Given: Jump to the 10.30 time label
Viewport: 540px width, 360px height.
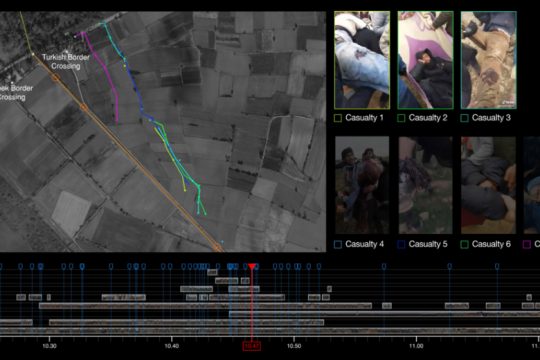Looking at the screenshot, I should (x=49, y=346).
